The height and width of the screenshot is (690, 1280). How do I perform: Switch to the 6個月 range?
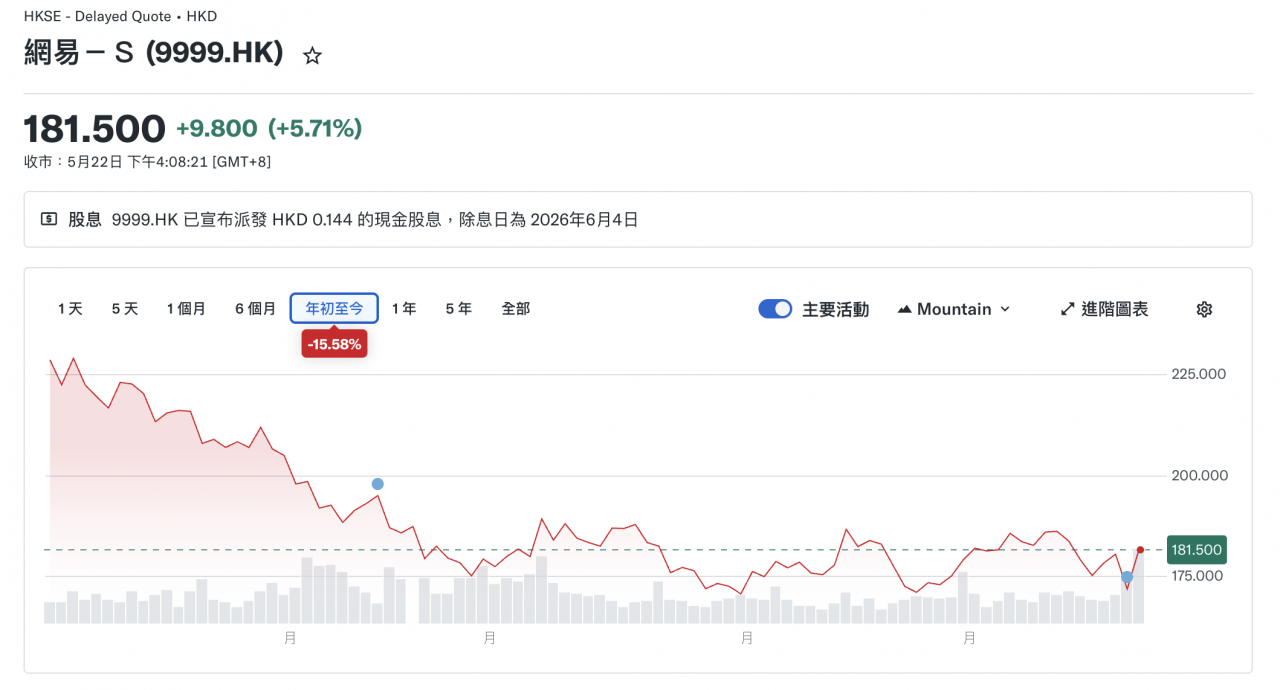click(255, 309)
